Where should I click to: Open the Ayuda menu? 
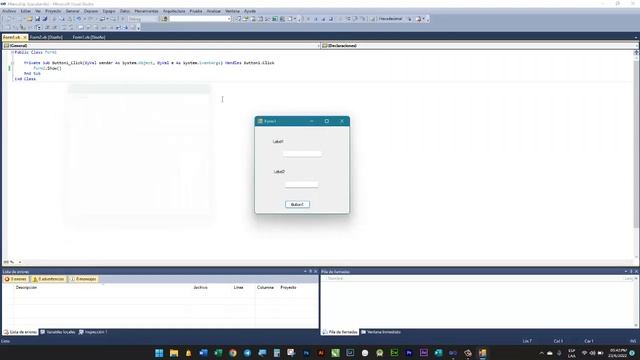pos(250,11)
